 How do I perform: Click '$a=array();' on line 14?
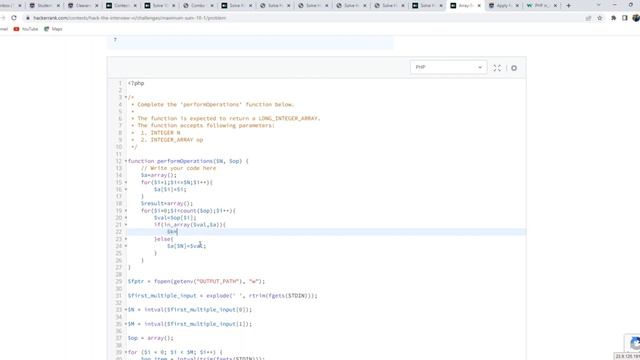(x=159, y=175)
